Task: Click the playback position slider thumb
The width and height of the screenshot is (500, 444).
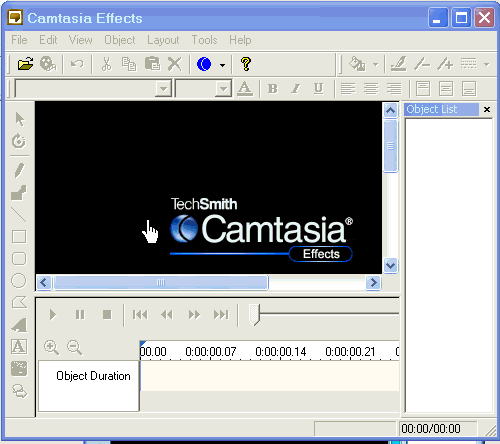Action: (x=254, y=314)
